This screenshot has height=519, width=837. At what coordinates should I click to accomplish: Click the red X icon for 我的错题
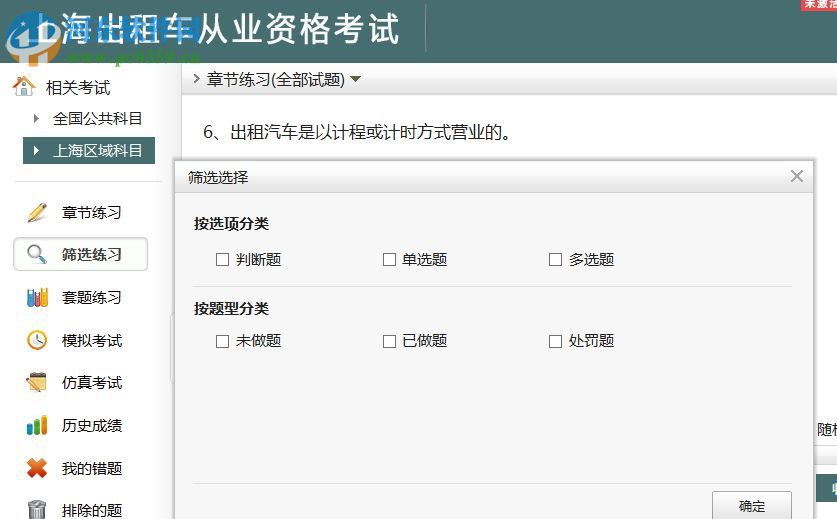[x=37, y=468]
